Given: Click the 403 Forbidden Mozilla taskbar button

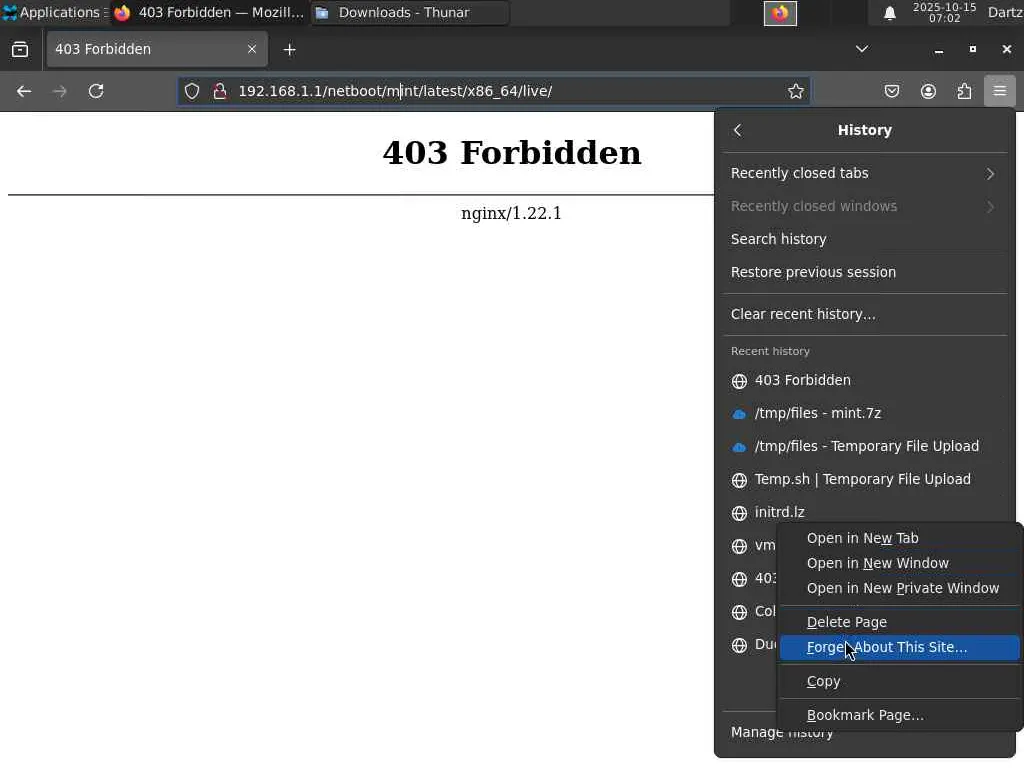Looking at the screenshot, I should pos(208,12).
